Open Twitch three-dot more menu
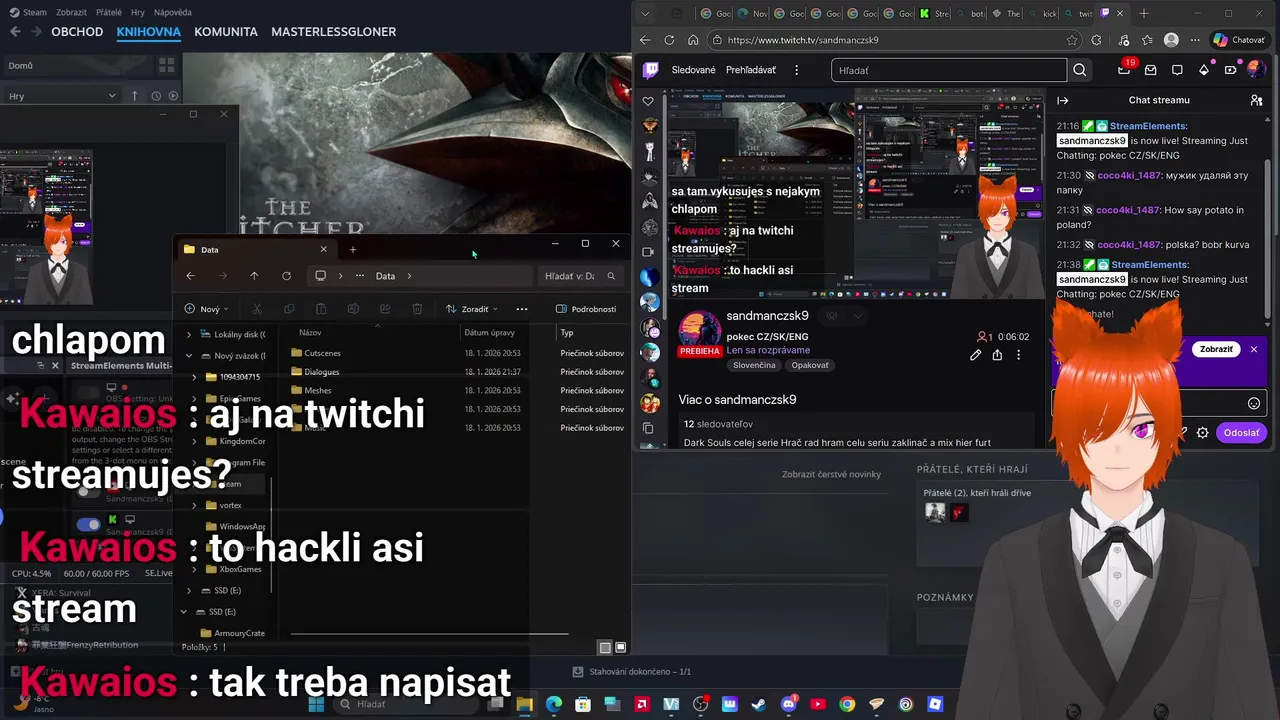 click(796, 70)
